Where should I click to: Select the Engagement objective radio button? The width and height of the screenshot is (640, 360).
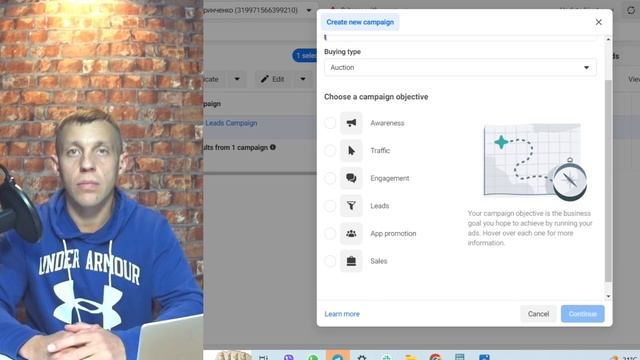(330, 178)
